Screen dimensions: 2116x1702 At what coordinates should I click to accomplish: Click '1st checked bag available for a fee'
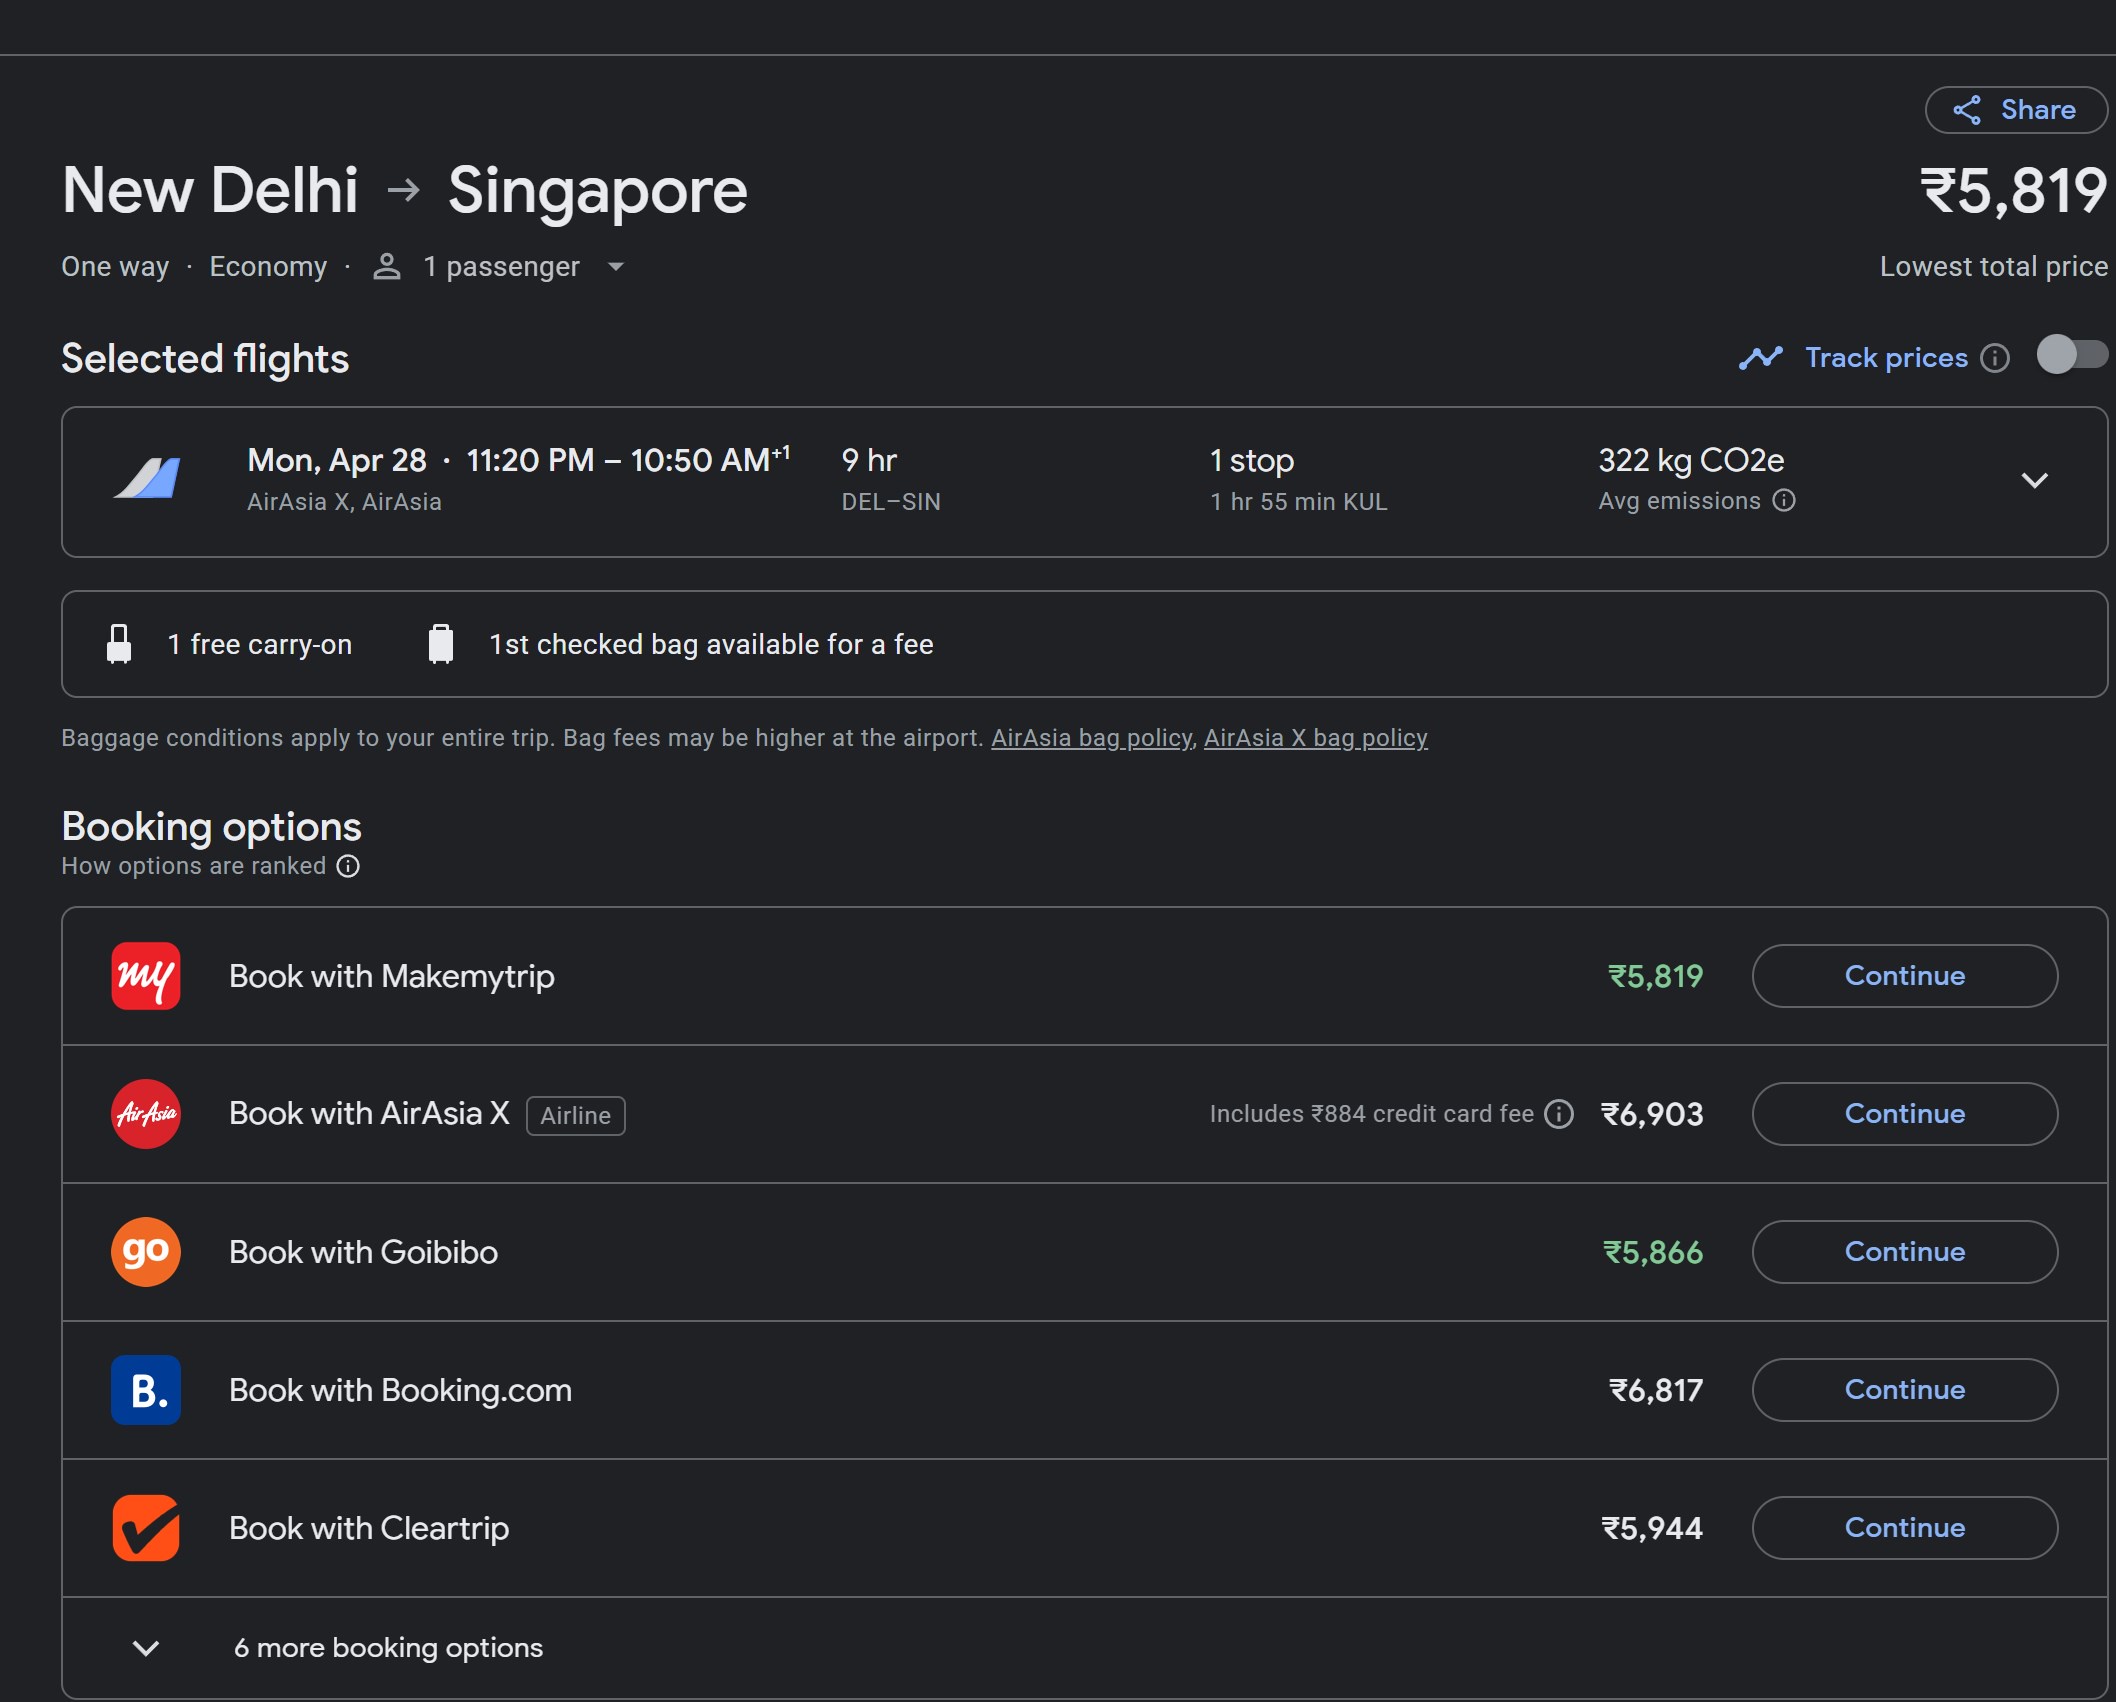coord(711,645)
